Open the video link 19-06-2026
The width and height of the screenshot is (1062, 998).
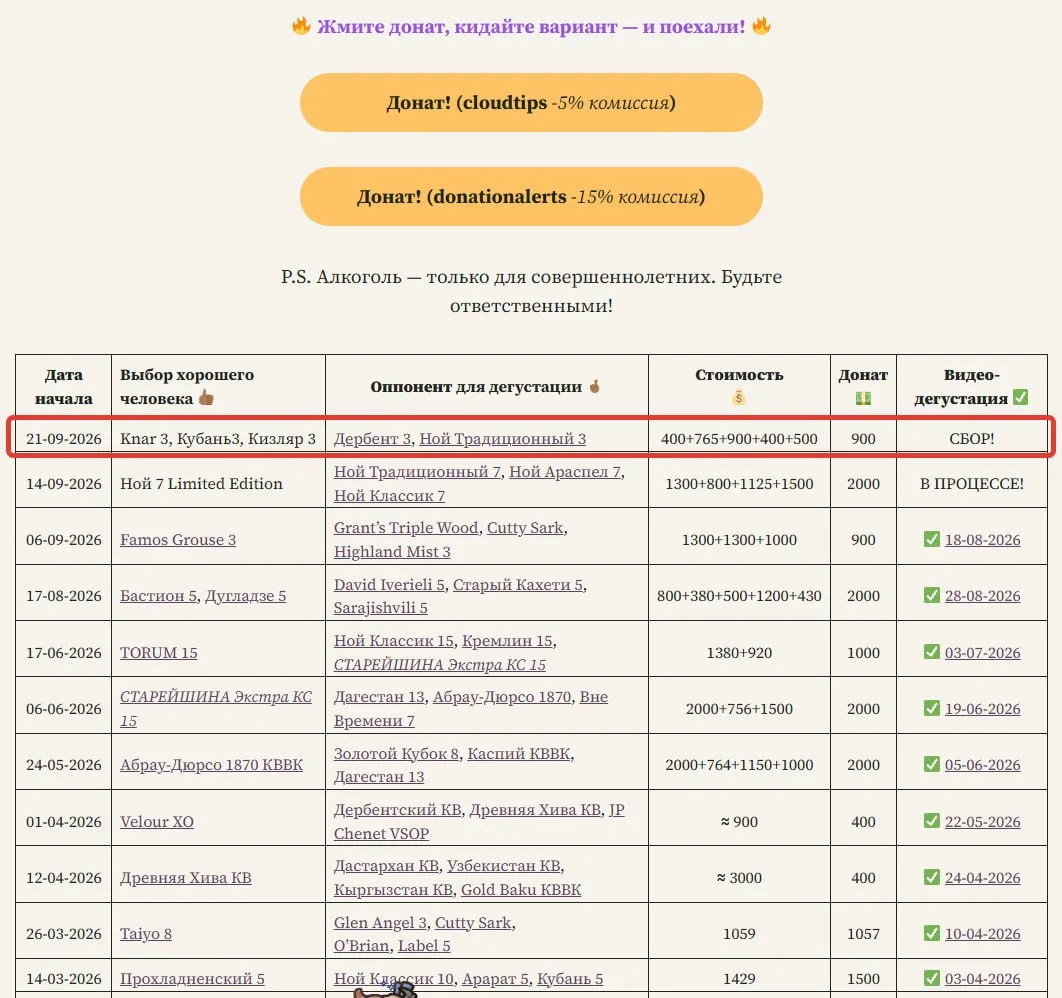click(x=982, y=709)
